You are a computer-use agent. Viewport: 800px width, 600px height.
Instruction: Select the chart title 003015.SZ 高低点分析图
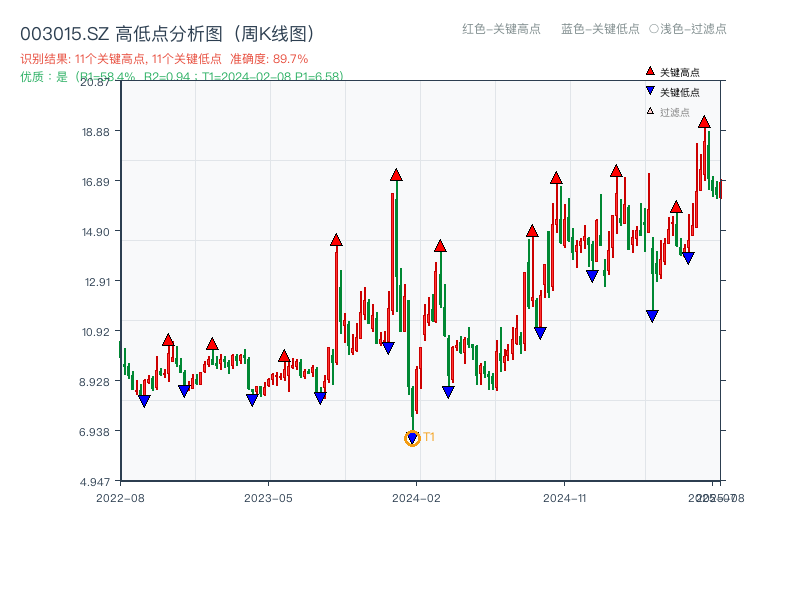tap(120, 31)
